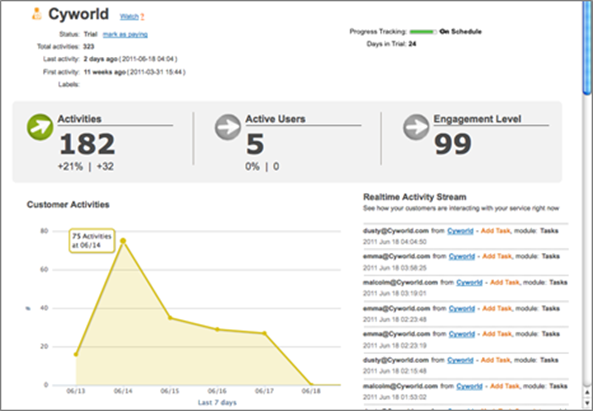Click the orange question mark beside Watch
This screenshot has height=411, width=593.
point(142,17)
